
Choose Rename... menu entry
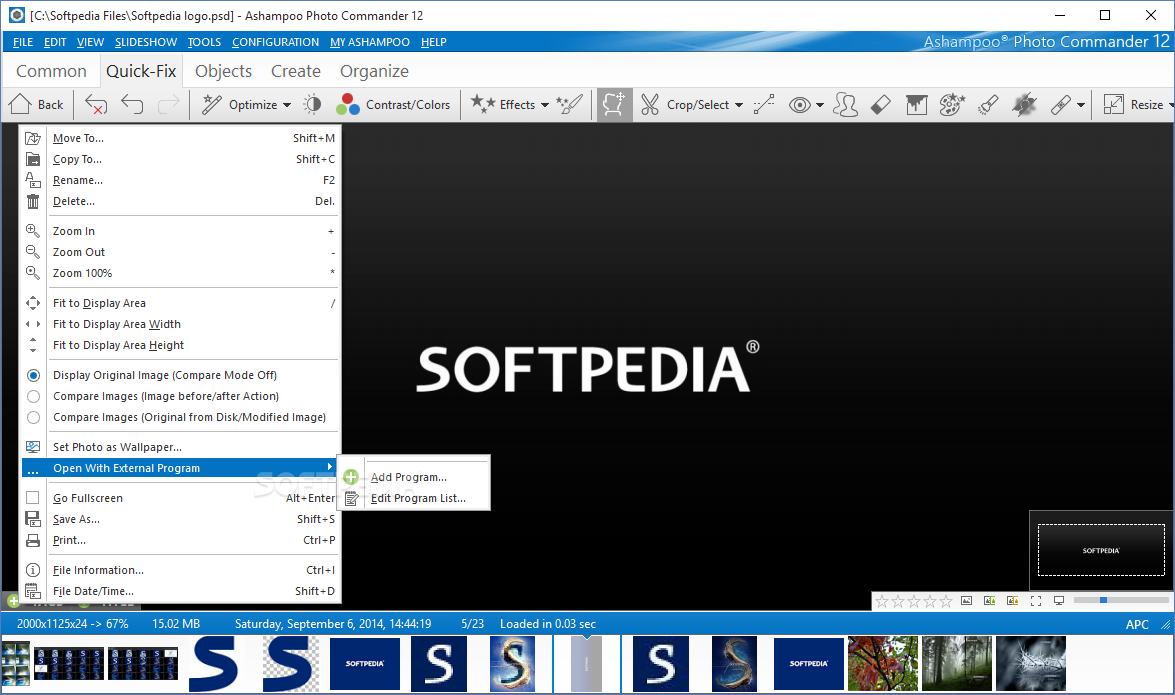click(x=180, y=180)
